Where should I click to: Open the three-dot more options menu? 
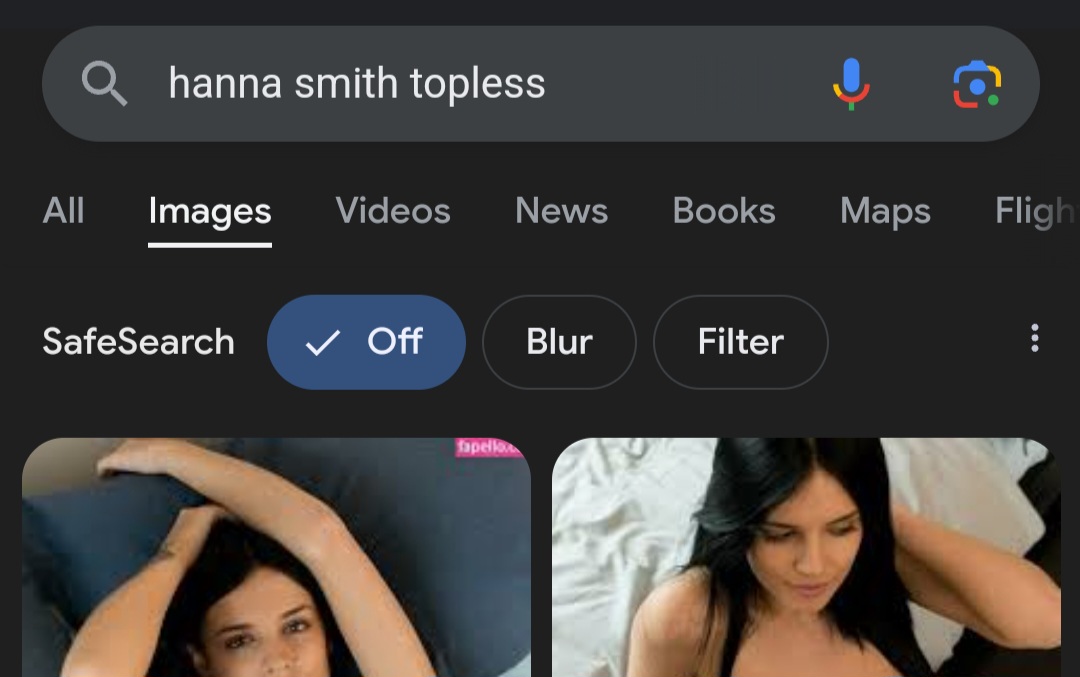[1034, 339]
